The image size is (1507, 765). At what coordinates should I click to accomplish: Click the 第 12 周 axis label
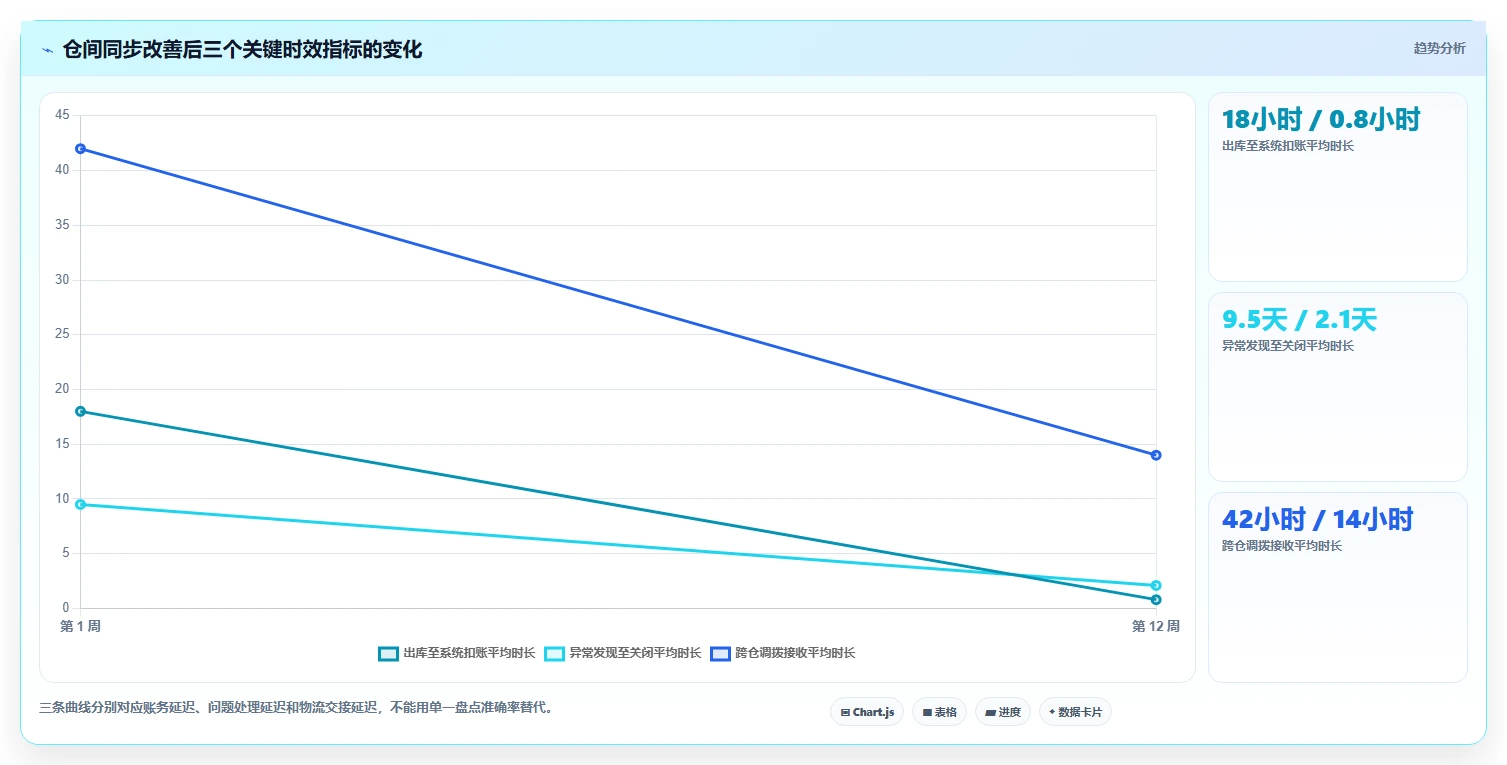1156,626
